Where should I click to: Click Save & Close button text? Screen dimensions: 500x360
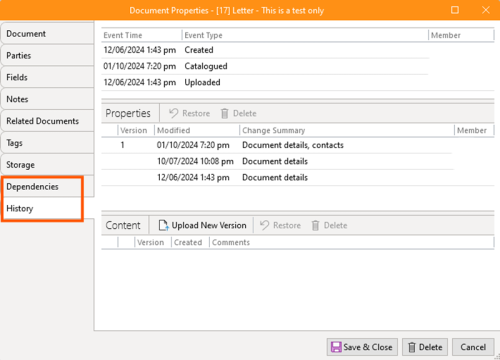(x=368, y=347)
